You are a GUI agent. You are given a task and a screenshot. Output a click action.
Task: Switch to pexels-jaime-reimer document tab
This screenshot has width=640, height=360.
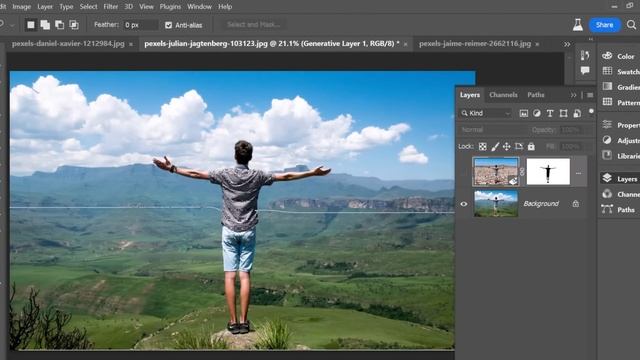pos(475,44)
